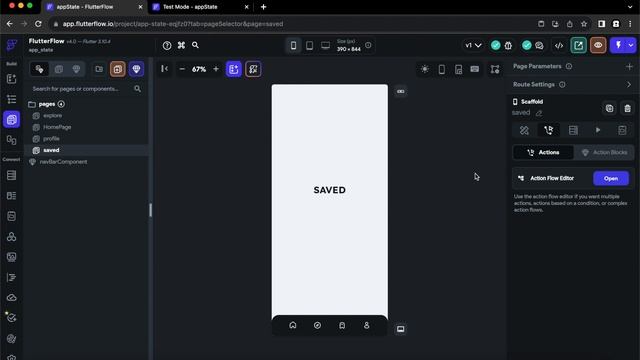The height and width of the screenshot is (360, 640).
Task: Open the Widget Tree panel
Action: tap(11, 99)
